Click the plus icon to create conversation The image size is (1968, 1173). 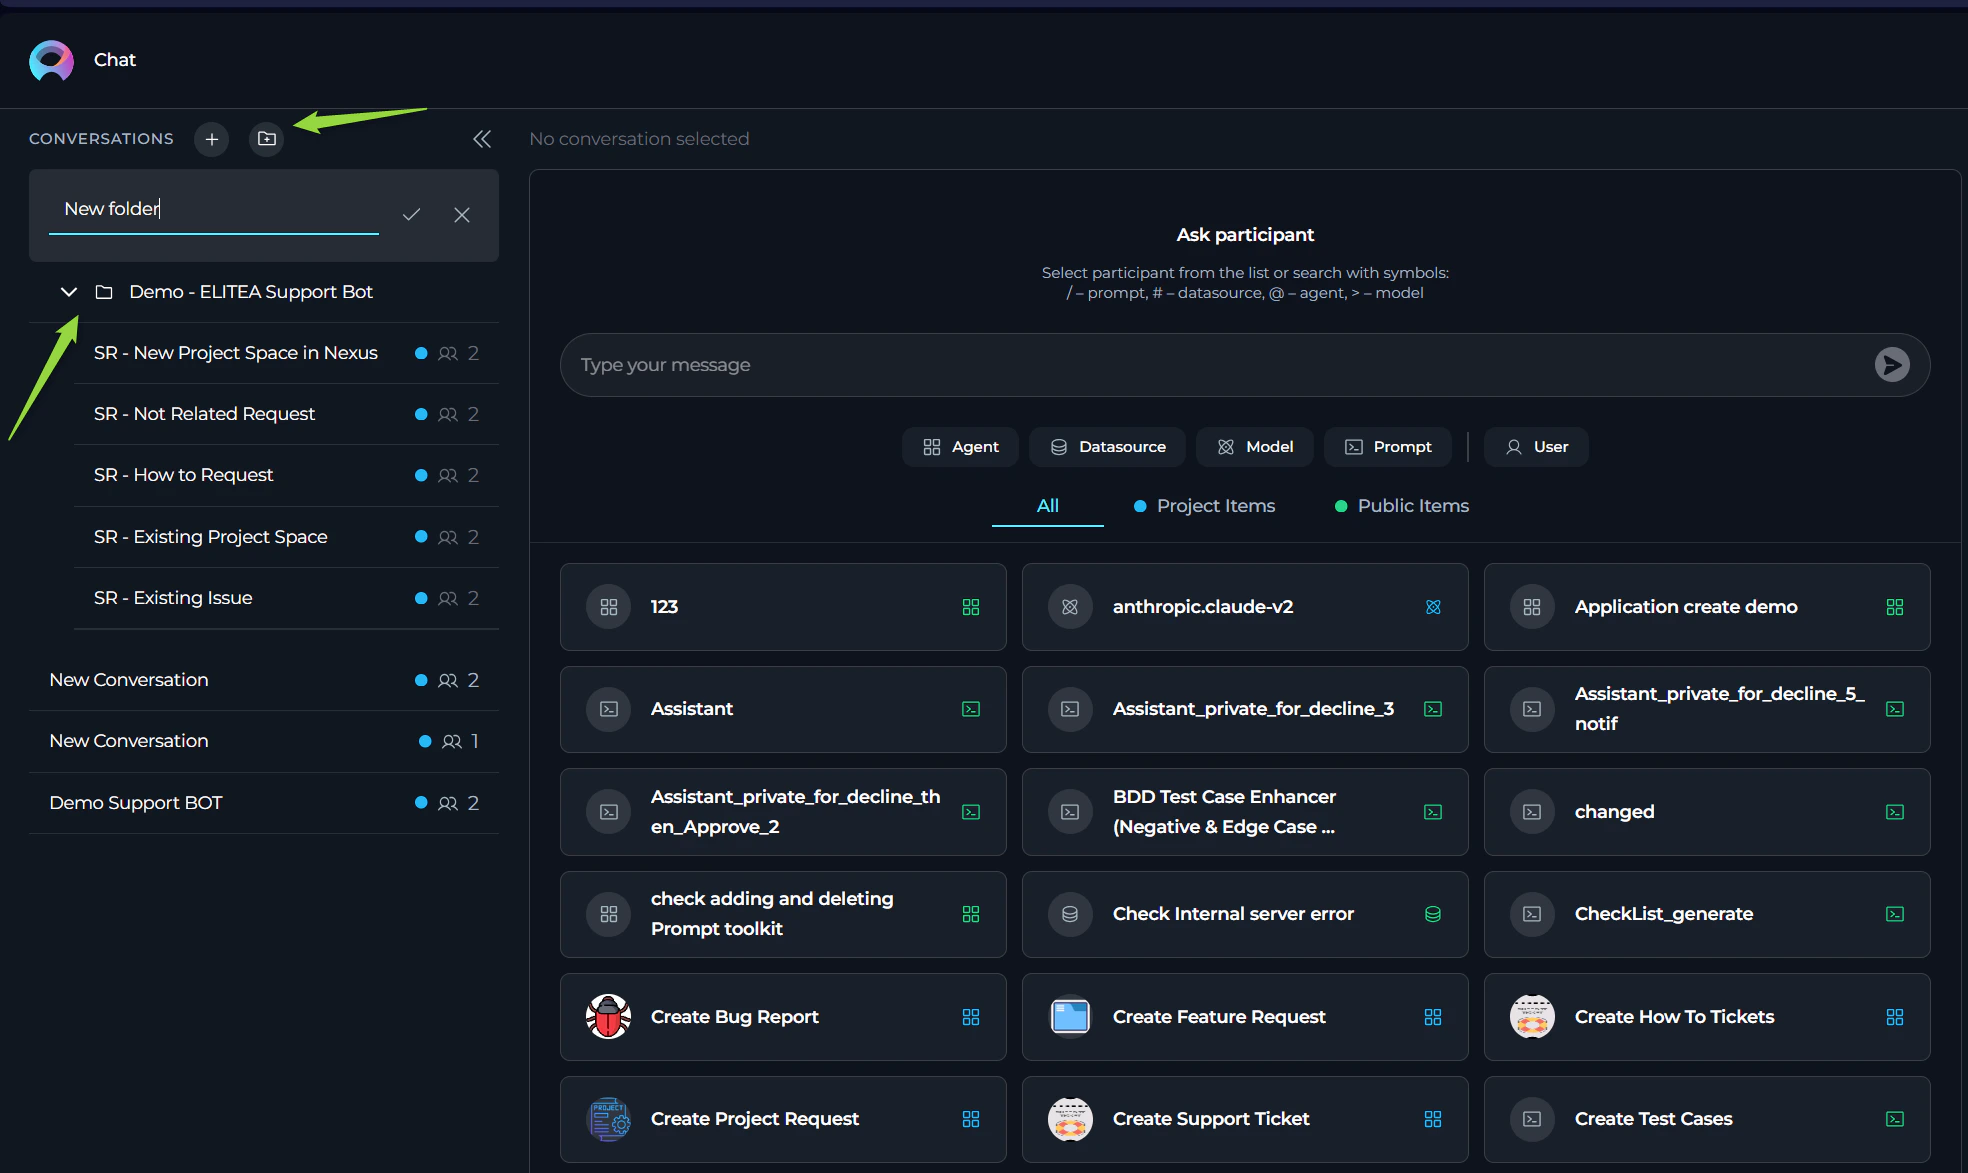[211, 139]
